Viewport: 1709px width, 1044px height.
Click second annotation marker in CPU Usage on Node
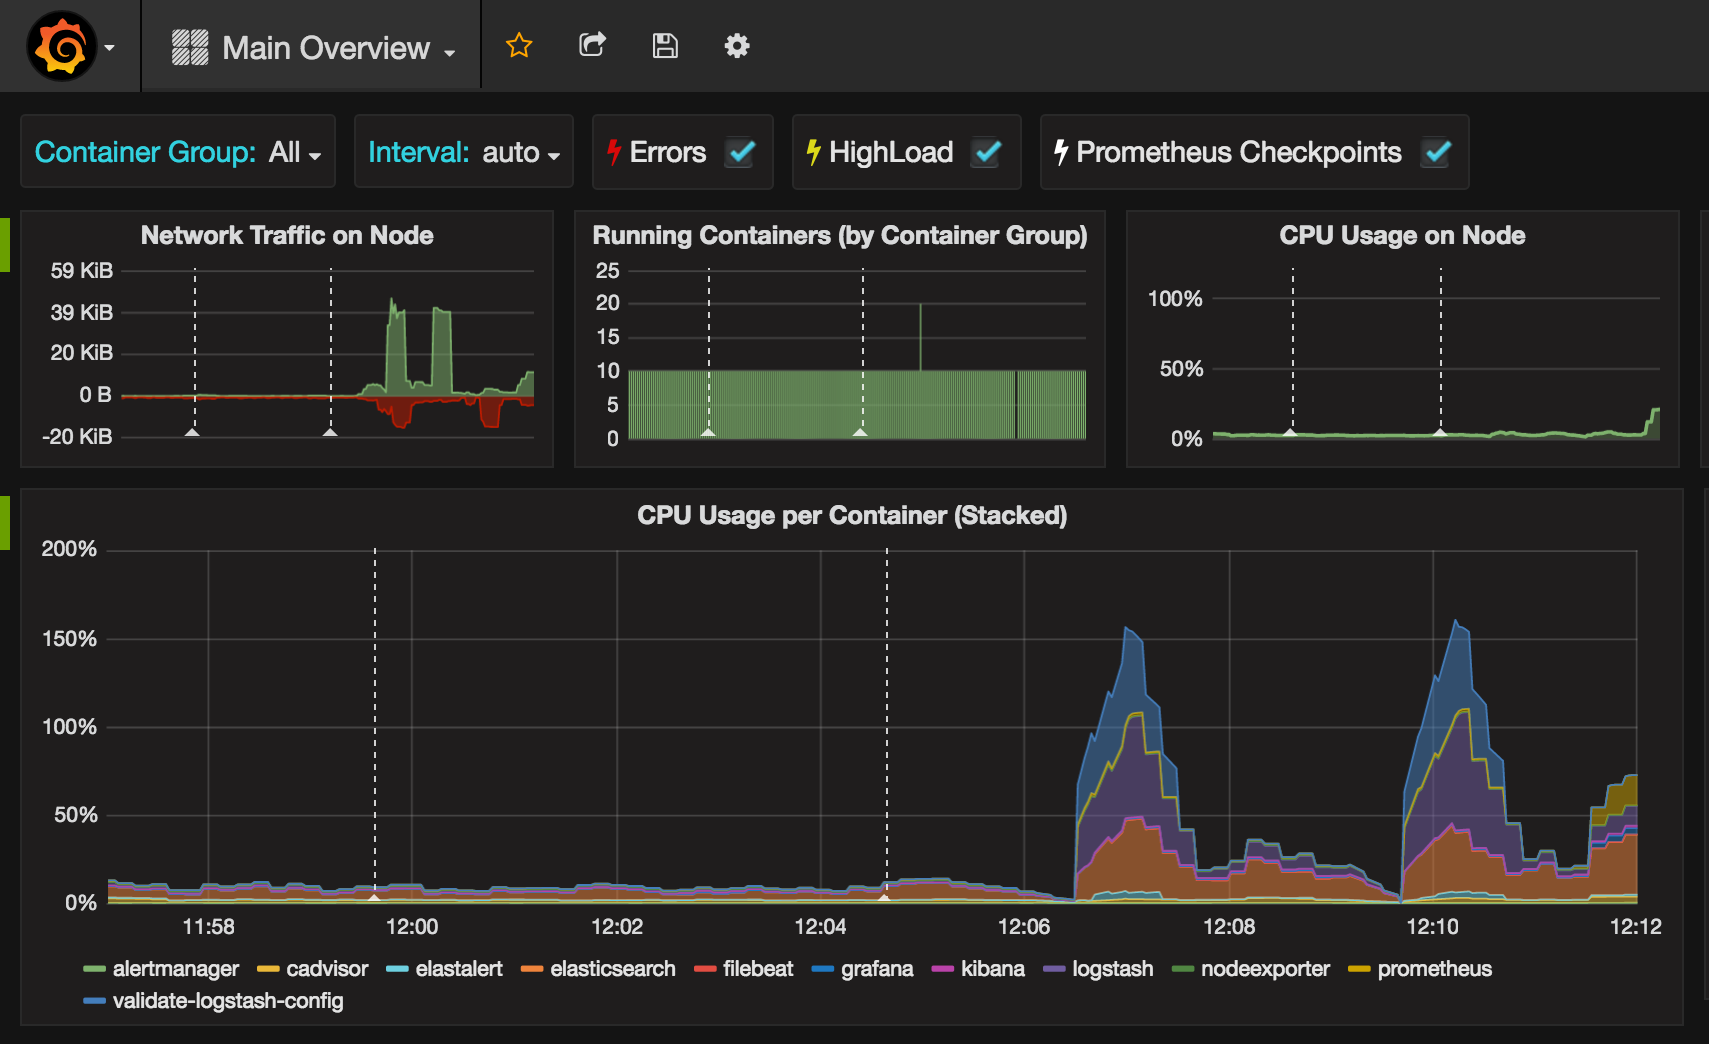[x=1440, y=432]
